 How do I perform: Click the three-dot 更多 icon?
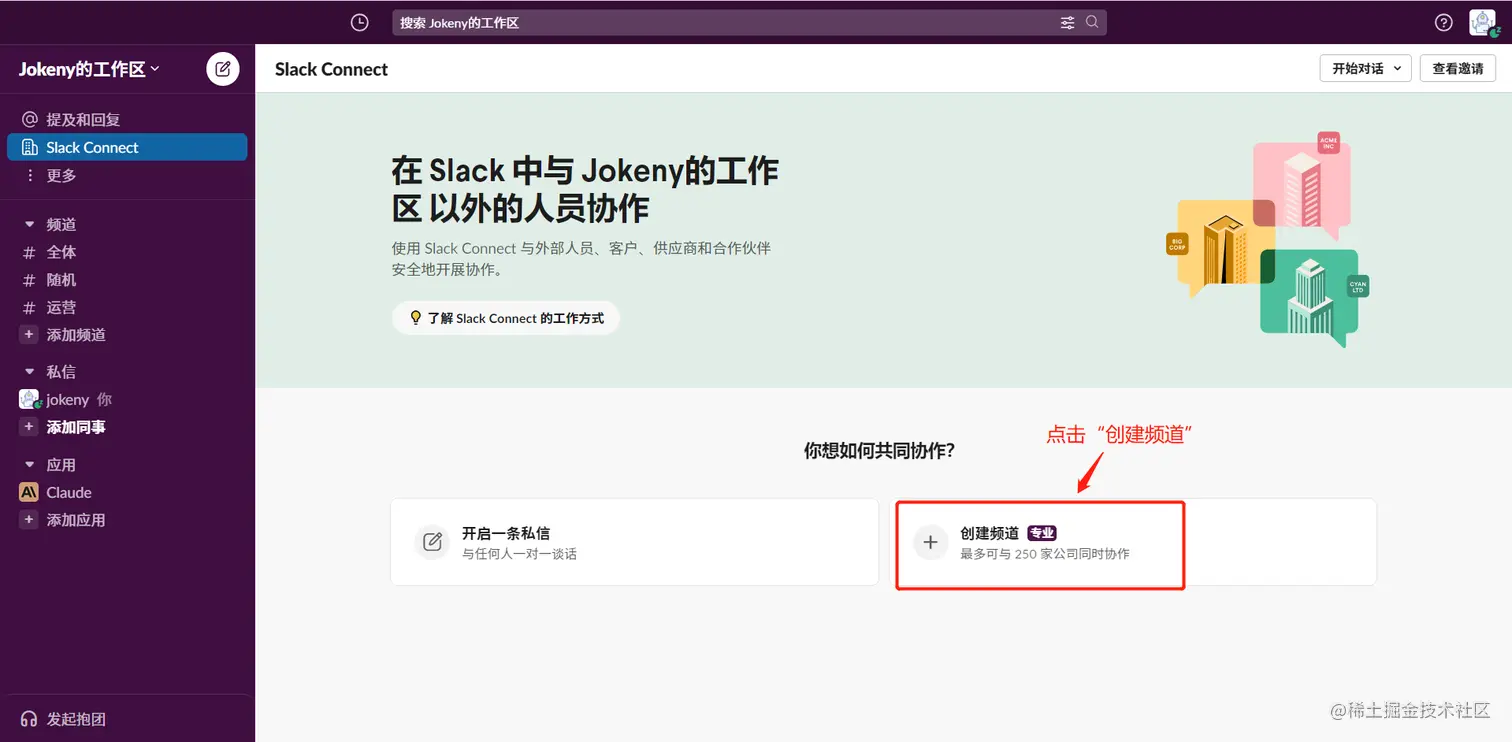pos(29,175)
